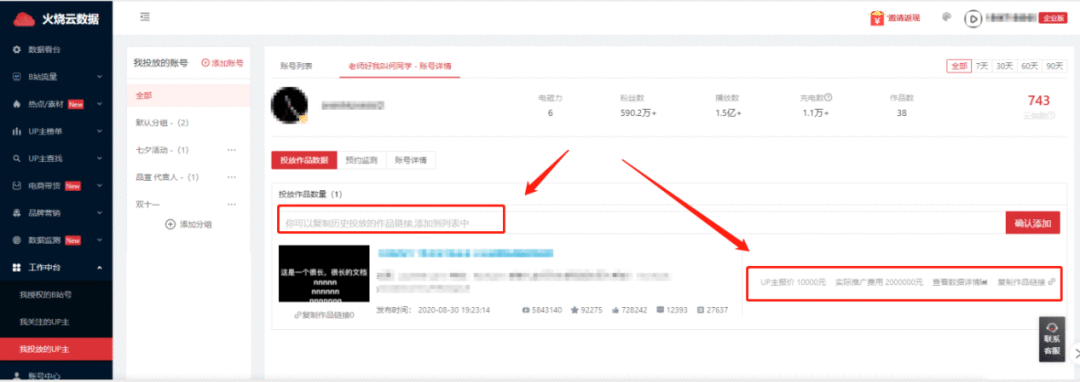
Task: Select the lower 账号详情 tab button
Action: click(411, 160)
